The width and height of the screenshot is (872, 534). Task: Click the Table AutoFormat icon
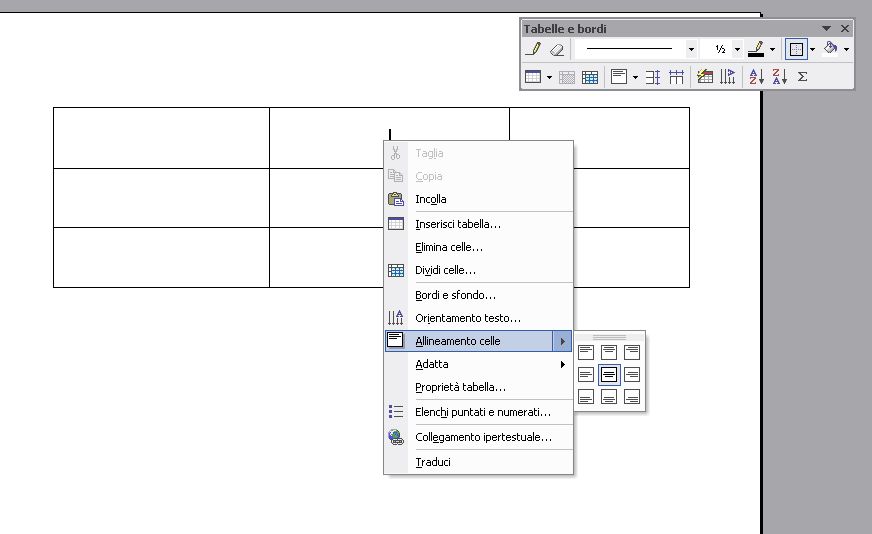tap(705, 77)
